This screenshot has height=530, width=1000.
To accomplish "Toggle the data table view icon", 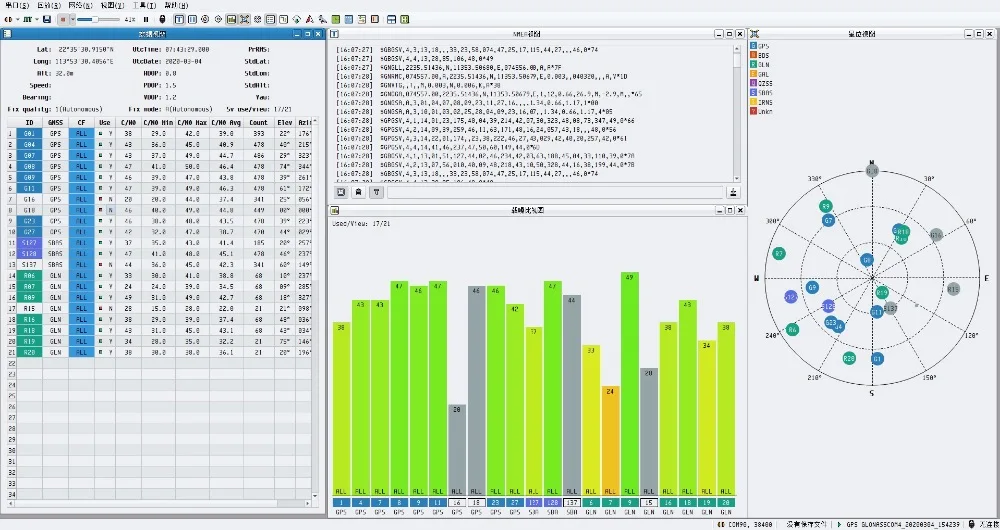I will point(270,19).
